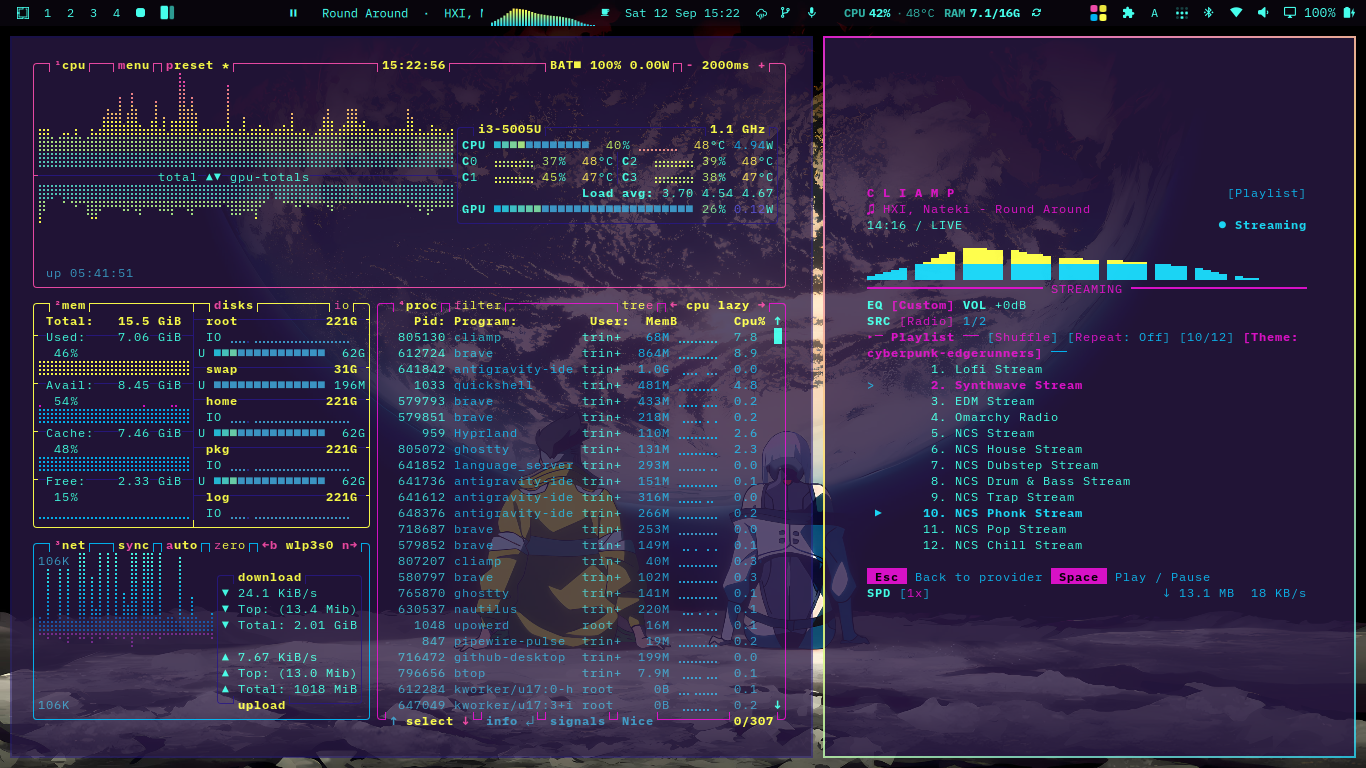
Task: Click the window layout icon after workspaces
Action: [x=167, y=13]
